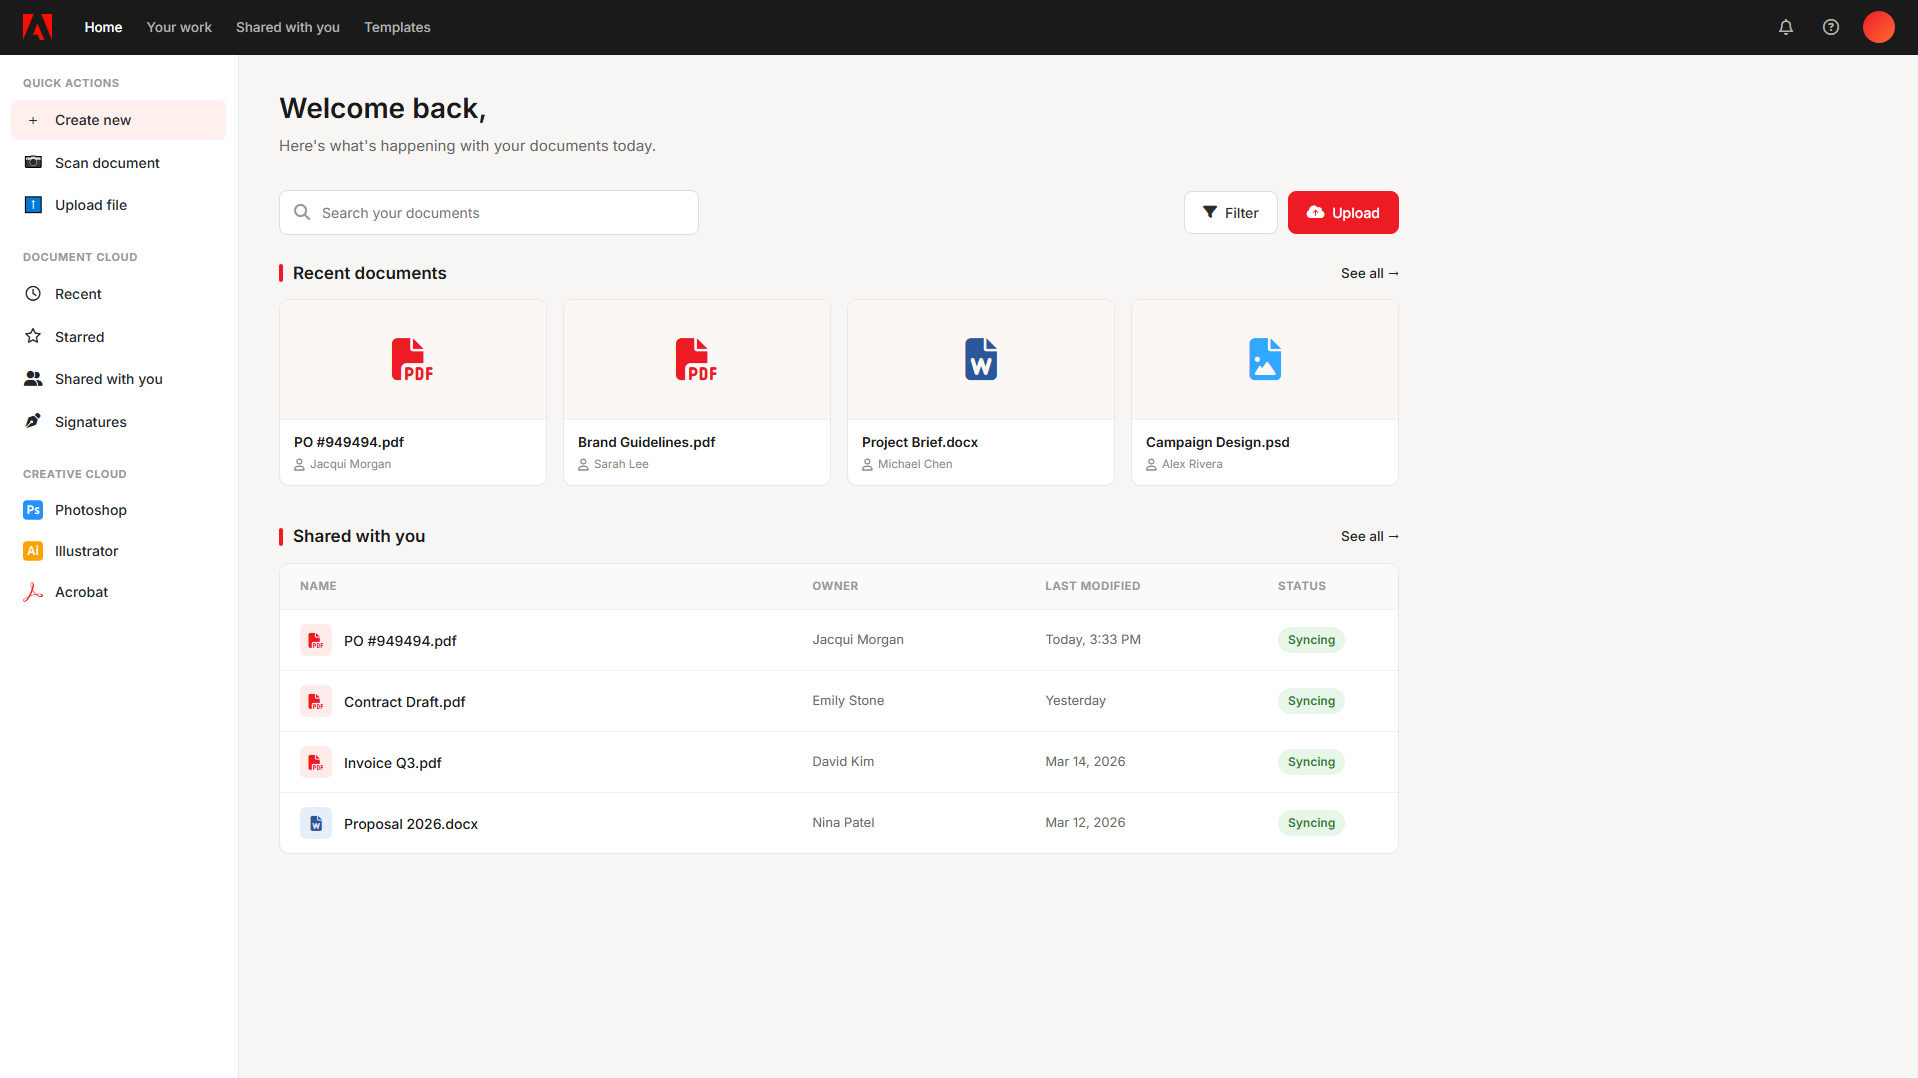Click the Signatures pen icon
The image size is (1918, 1078).
click(x=33, y=421)
